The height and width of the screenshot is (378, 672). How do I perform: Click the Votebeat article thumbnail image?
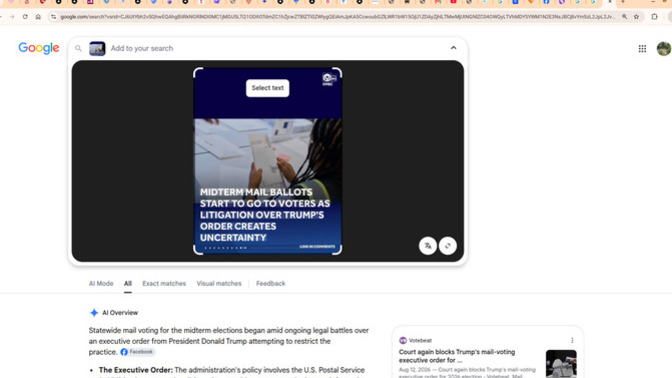[x=561, y=363]
